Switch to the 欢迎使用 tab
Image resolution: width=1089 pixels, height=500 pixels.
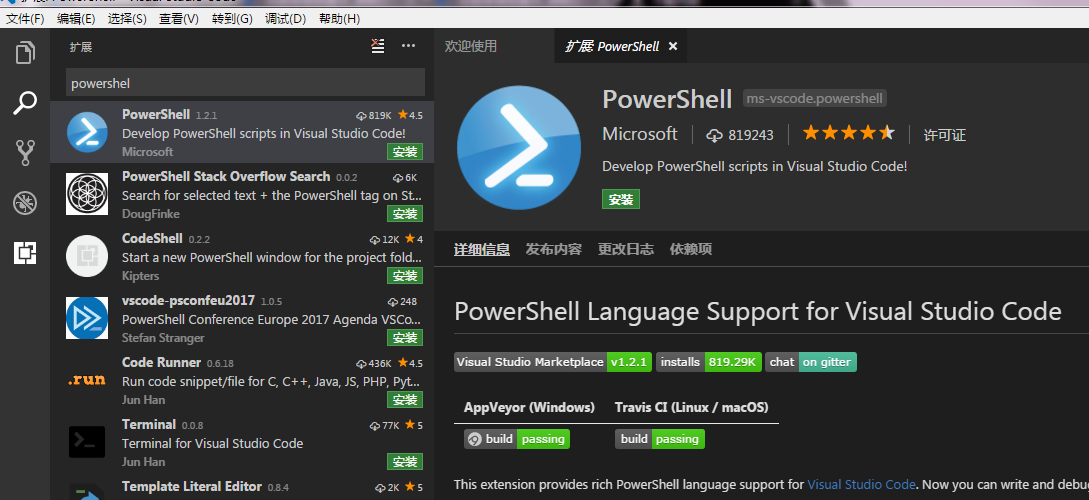[471, 47]
